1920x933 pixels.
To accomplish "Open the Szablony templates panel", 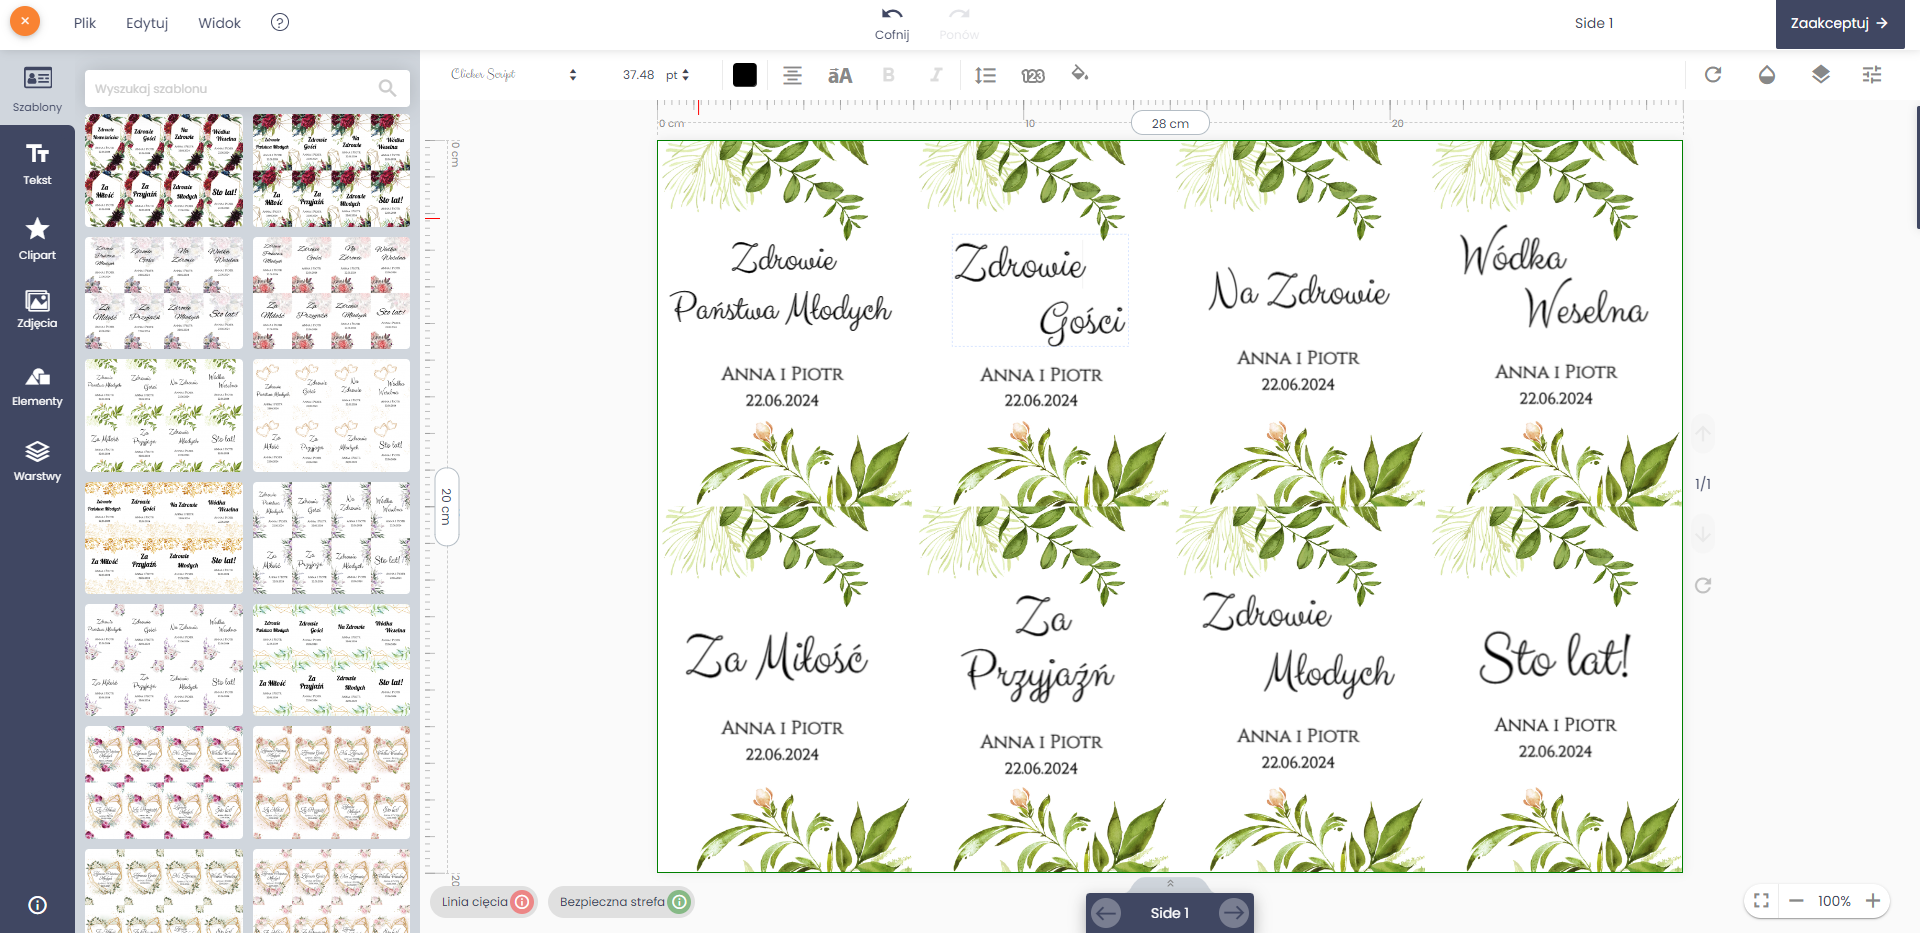I will [37, 88].
